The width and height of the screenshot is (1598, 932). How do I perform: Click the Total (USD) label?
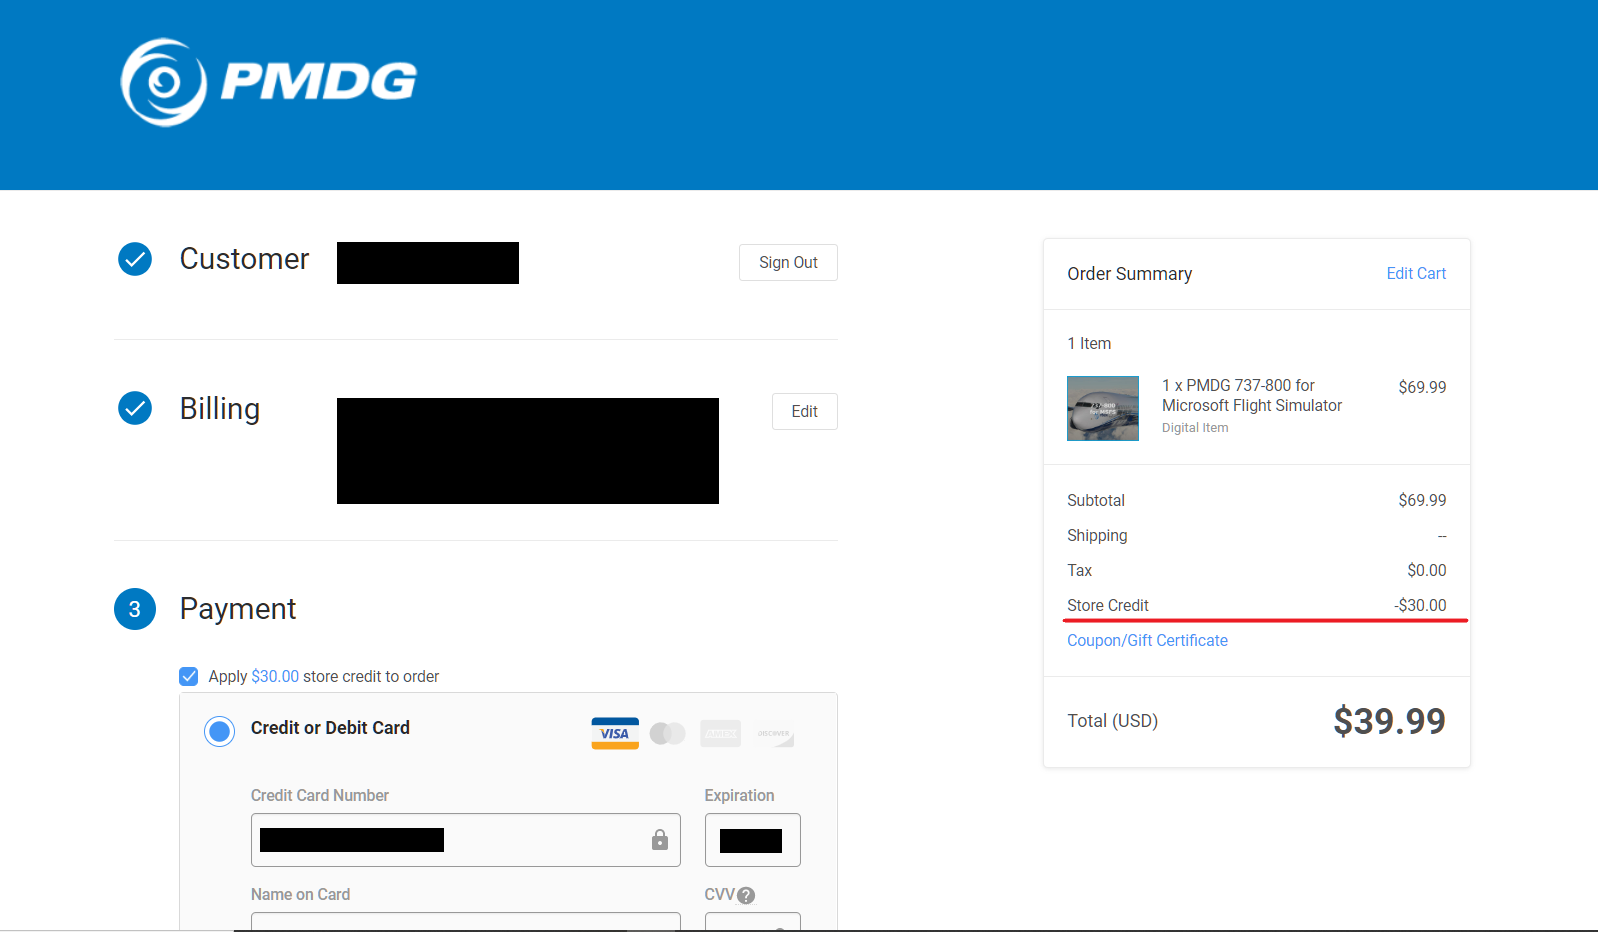1112,721
